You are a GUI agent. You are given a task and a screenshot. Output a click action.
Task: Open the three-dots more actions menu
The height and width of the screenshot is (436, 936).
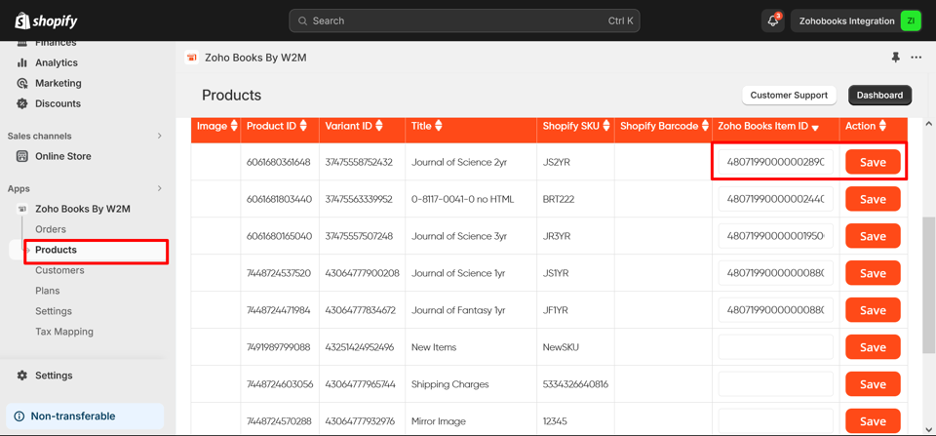916,58
